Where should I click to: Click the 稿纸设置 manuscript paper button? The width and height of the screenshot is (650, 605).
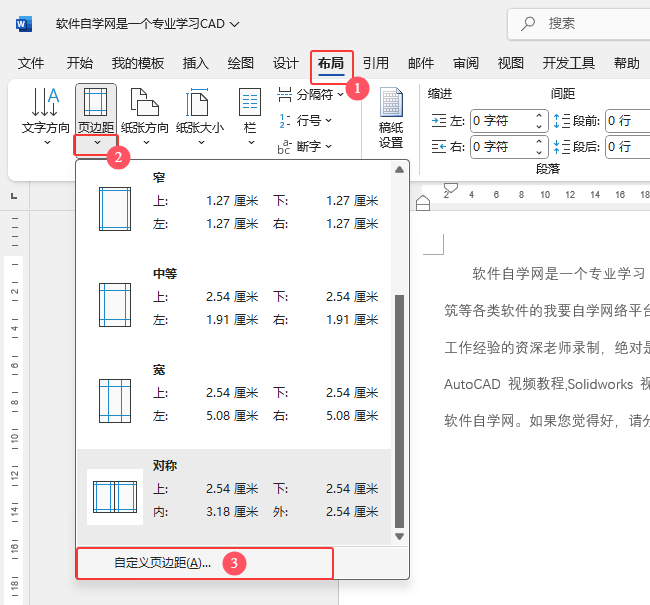tap(391, 118)
